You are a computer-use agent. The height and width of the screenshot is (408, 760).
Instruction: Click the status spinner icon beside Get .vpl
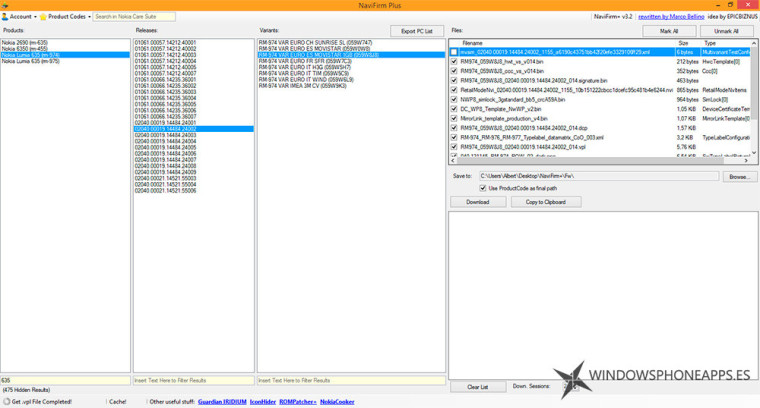click(6, 402)
